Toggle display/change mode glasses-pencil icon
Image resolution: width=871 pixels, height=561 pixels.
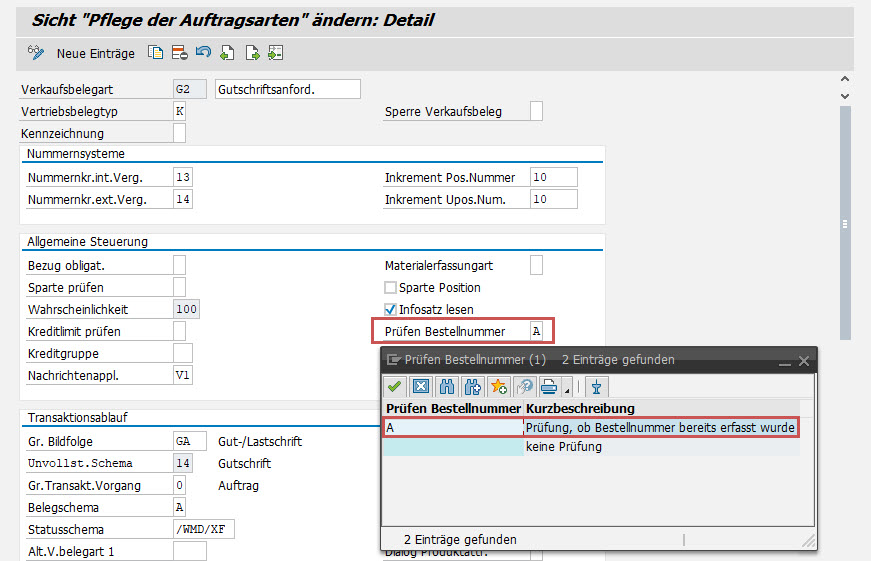[x=36, y=53]
